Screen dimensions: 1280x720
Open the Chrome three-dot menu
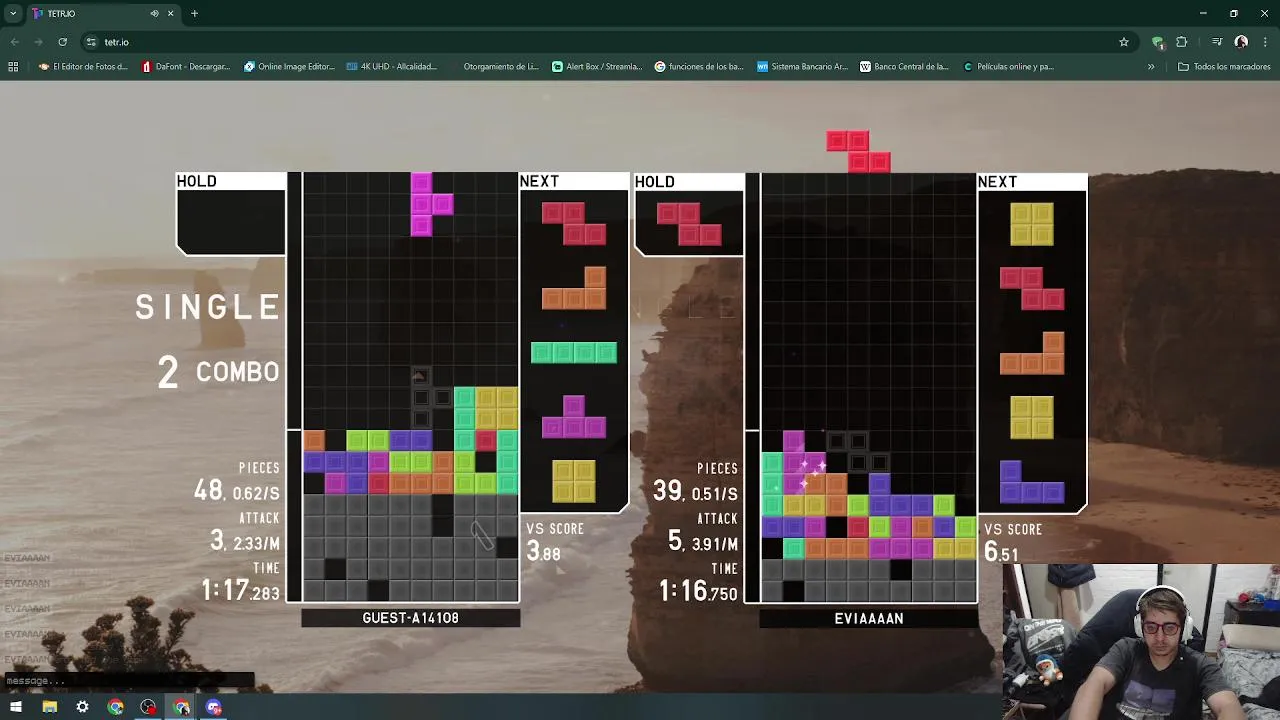(1264, 42)
